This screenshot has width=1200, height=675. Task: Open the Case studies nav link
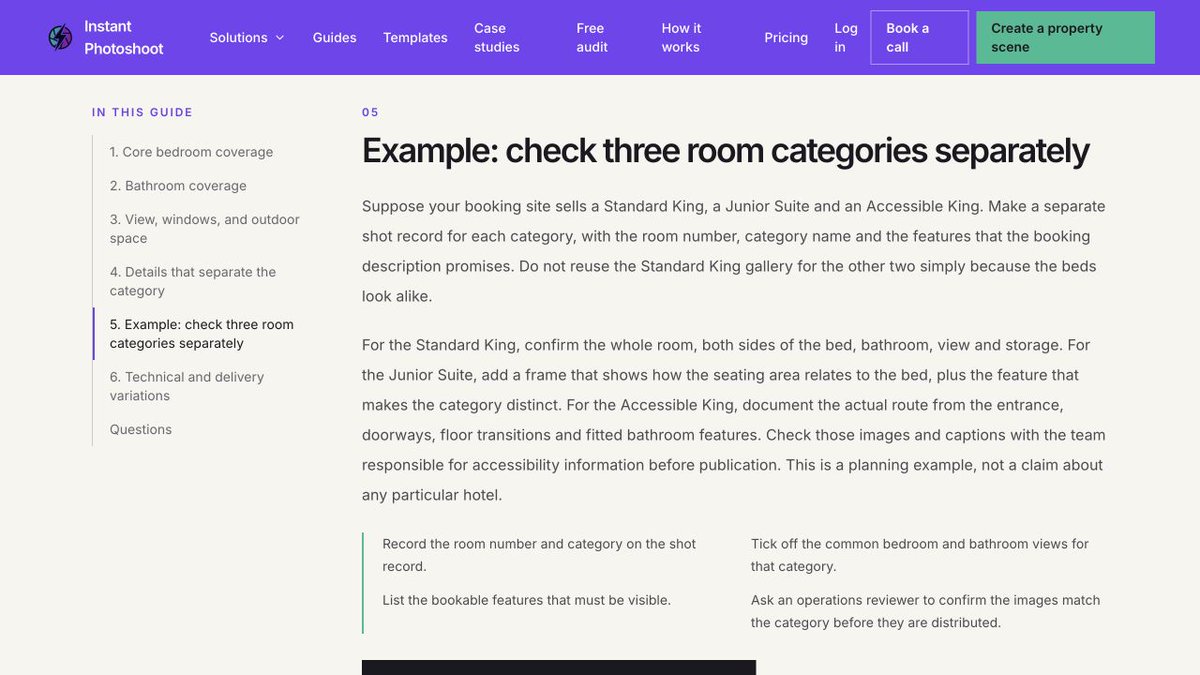coord(497,37)
